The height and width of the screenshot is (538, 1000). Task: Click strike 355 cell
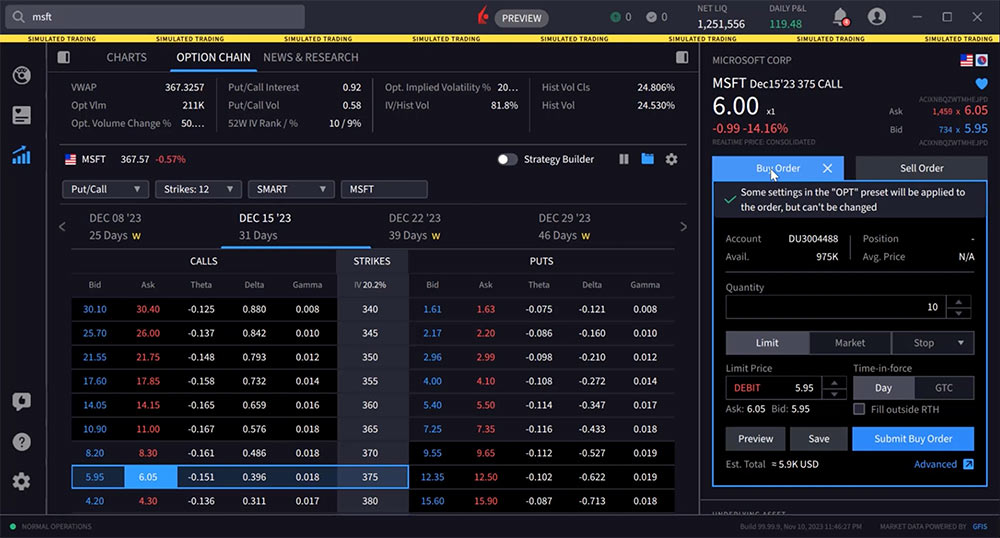pos(370,381)
